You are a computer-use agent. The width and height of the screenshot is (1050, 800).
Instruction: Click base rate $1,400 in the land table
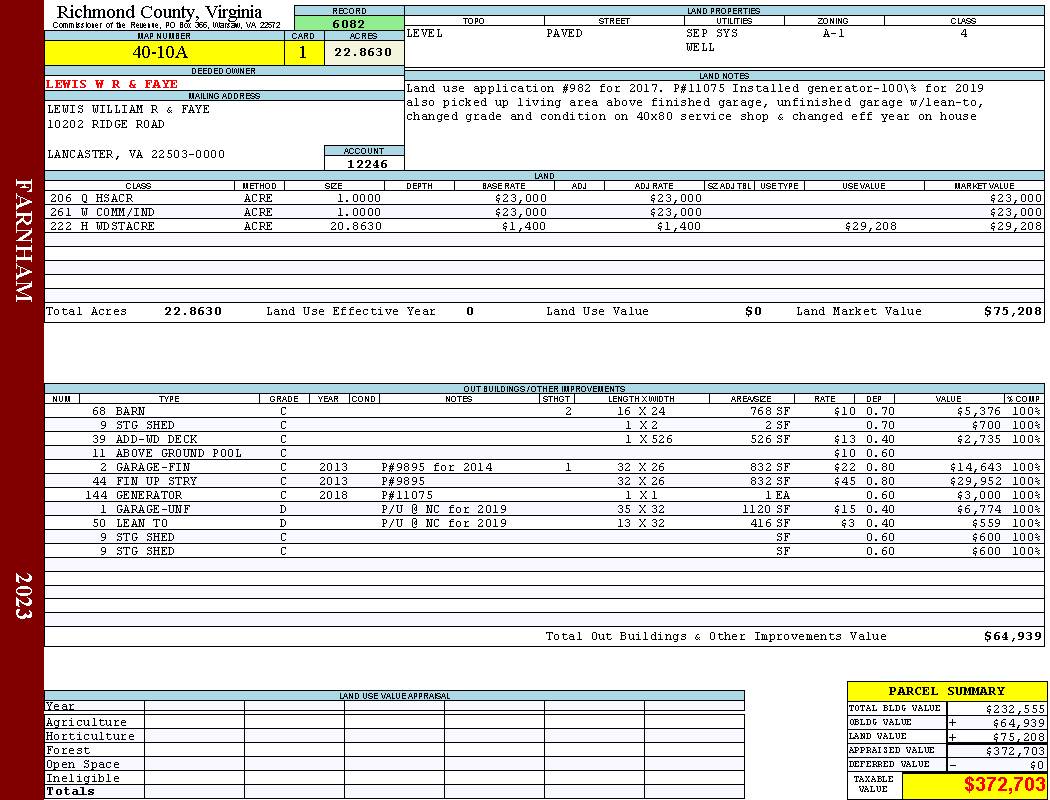coord(524,226)
